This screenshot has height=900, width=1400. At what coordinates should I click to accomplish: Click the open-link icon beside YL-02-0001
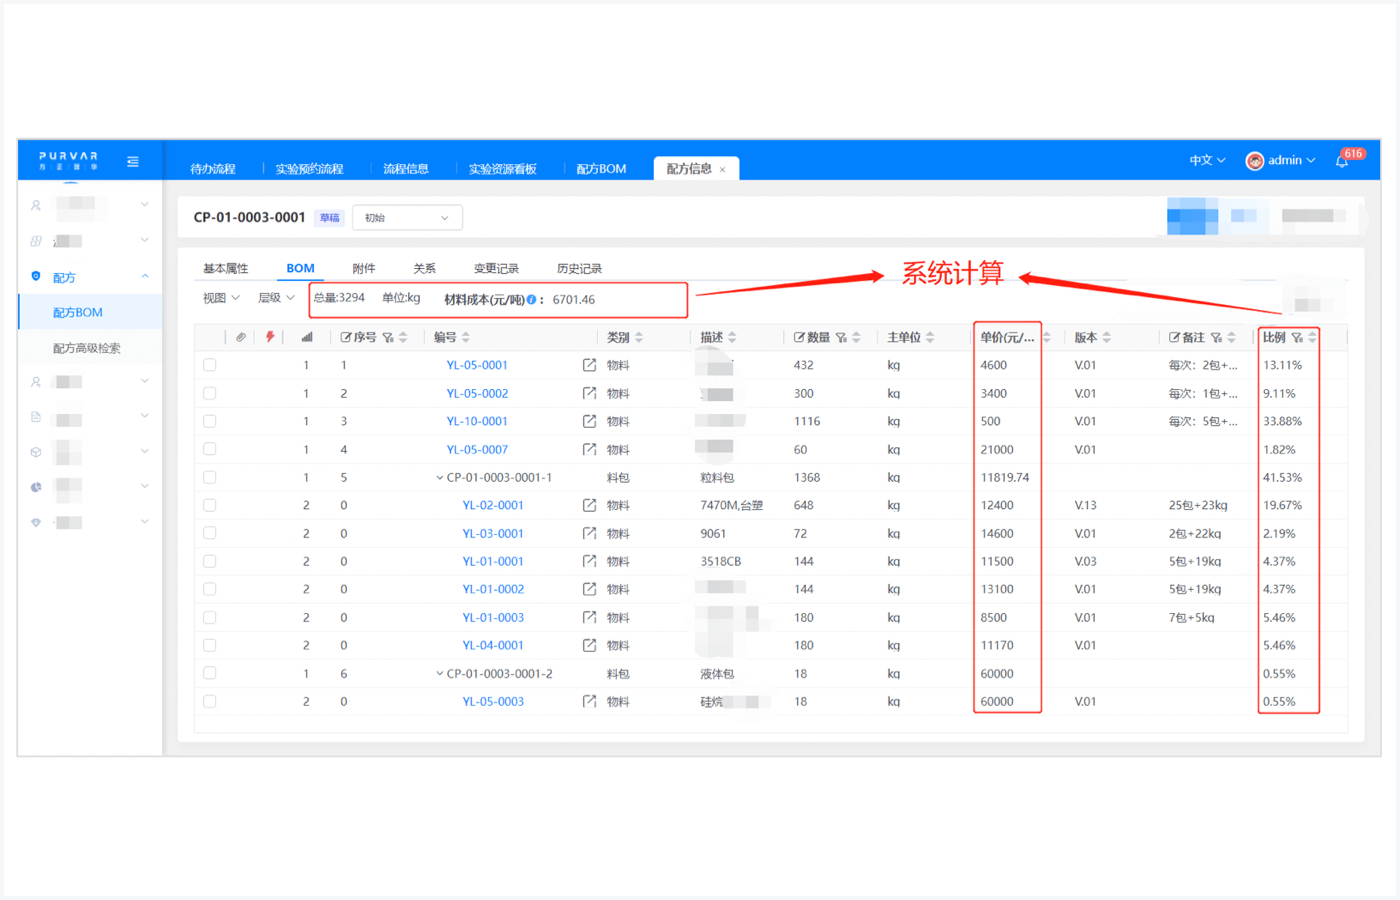coord(589,505)
